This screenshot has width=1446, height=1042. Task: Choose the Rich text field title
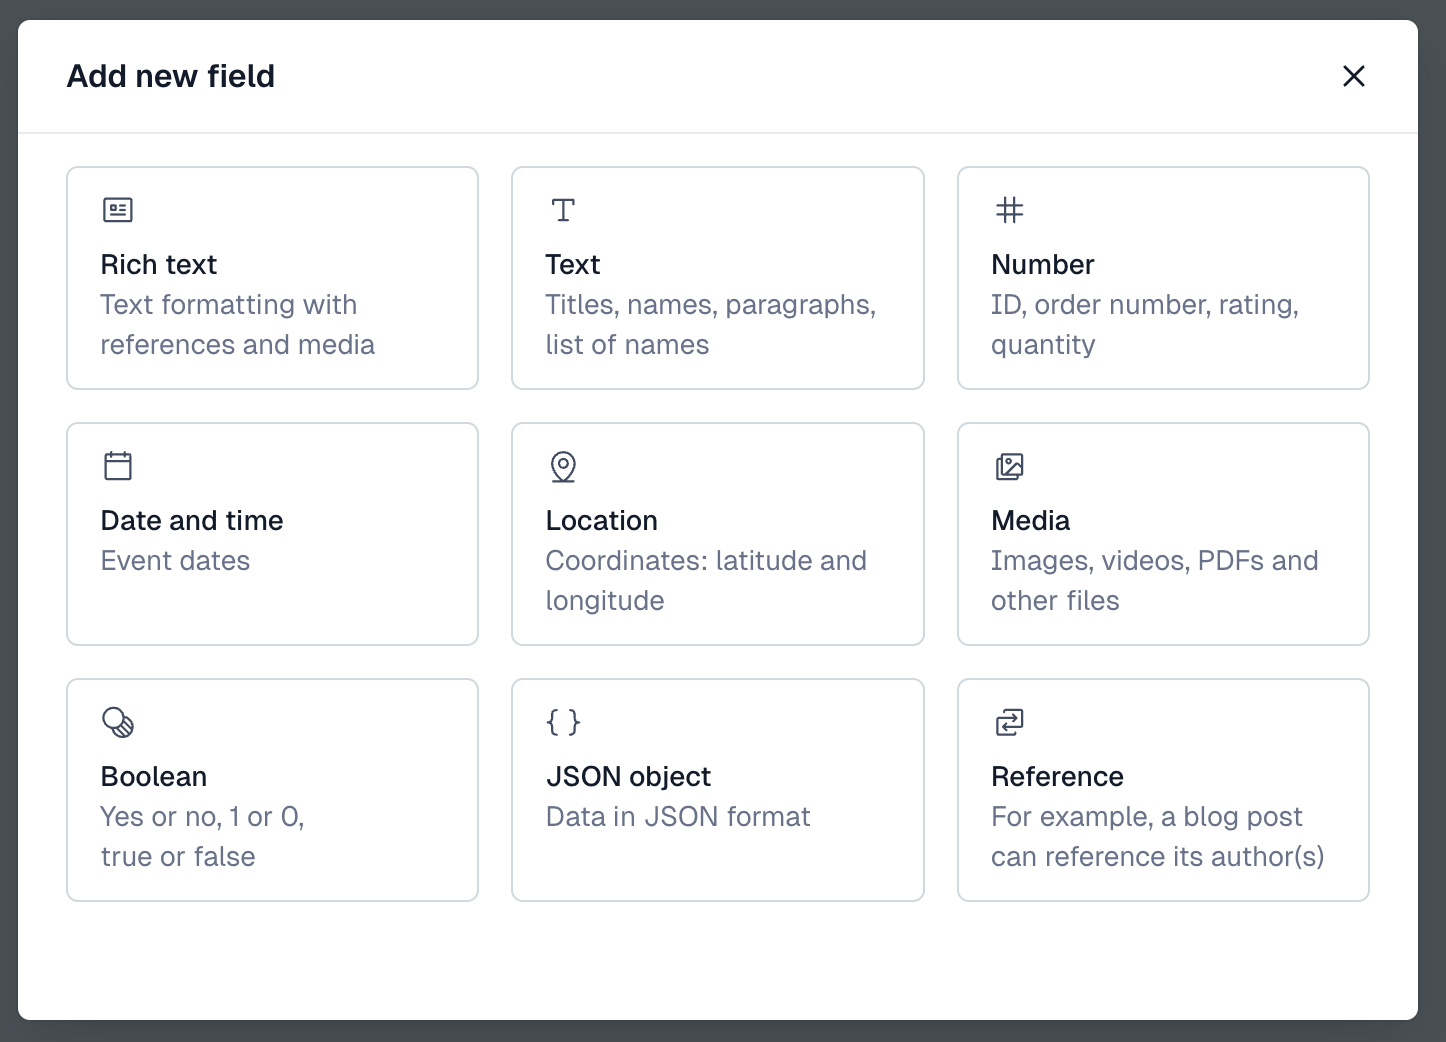coord(159,264)
